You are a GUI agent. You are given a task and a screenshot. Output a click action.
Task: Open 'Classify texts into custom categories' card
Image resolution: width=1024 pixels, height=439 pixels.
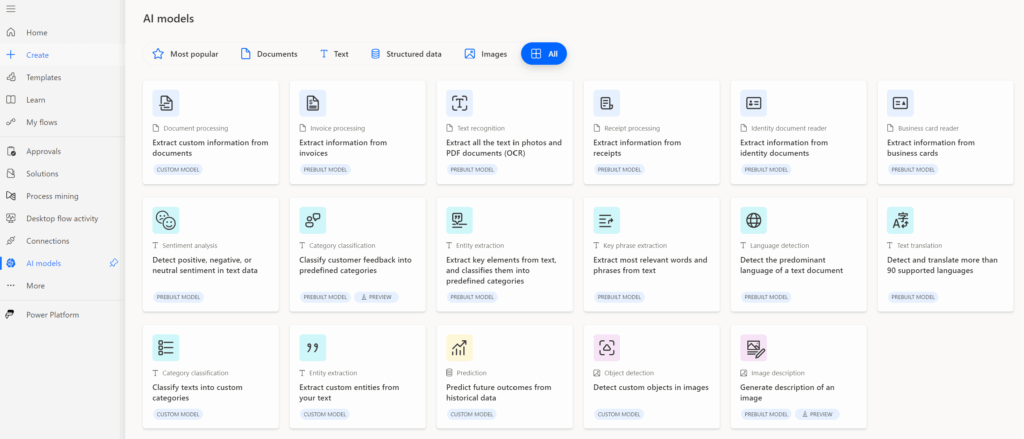[211, 377]
